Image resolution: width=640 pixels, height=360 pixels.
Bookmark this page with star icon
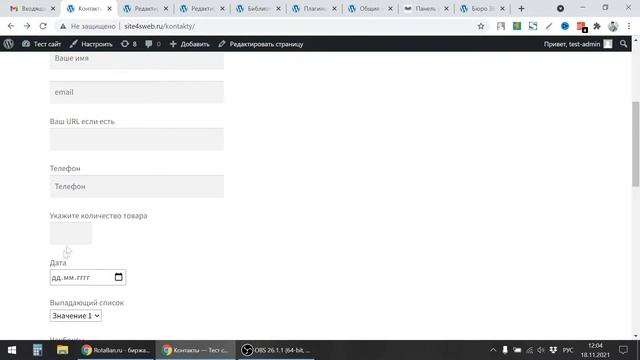coord(481,26)
